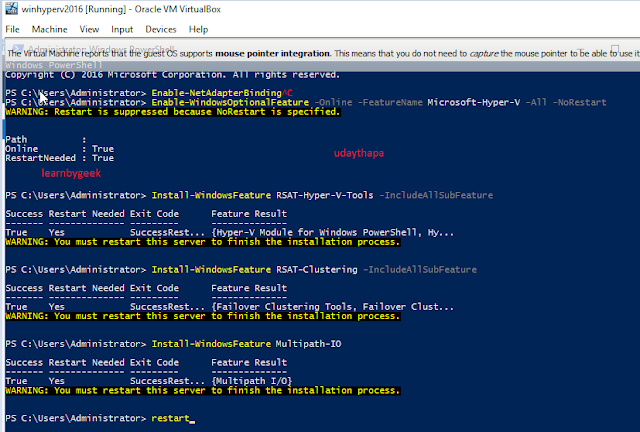Click restart warning below Failover Clustering result
The width and height of the screenshot is (640, 432).
pyautogui.click(x=203, y=316)
